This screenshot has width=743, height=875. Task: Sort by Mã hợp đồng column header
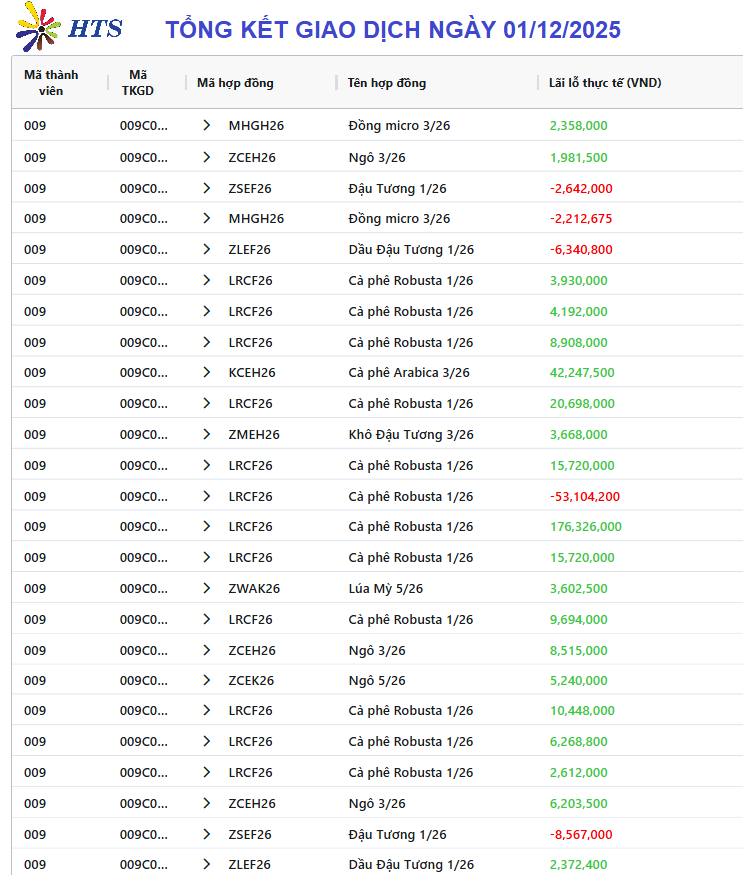[235, 83]
